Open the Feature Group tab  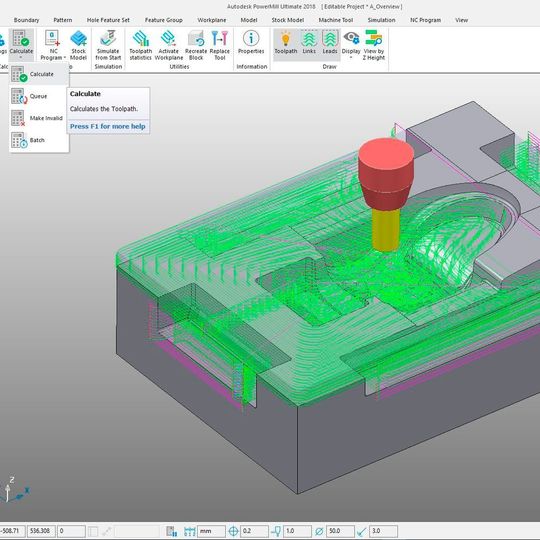[x=164, y=20]
